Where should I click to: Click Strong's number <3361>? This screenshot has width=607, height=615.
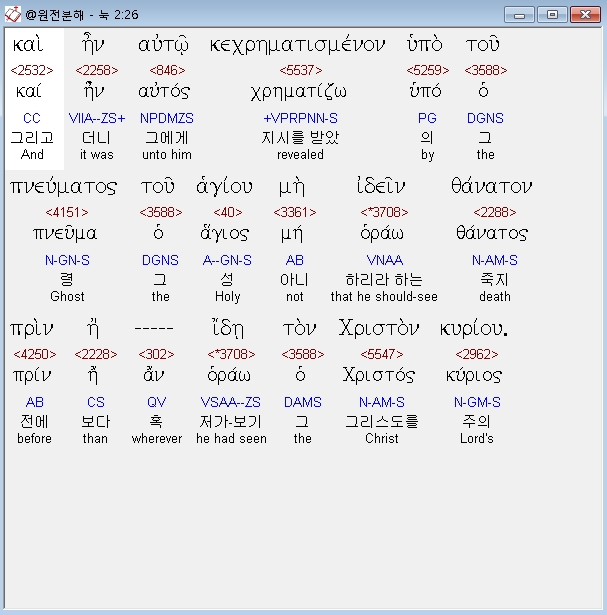pos(294,212)
